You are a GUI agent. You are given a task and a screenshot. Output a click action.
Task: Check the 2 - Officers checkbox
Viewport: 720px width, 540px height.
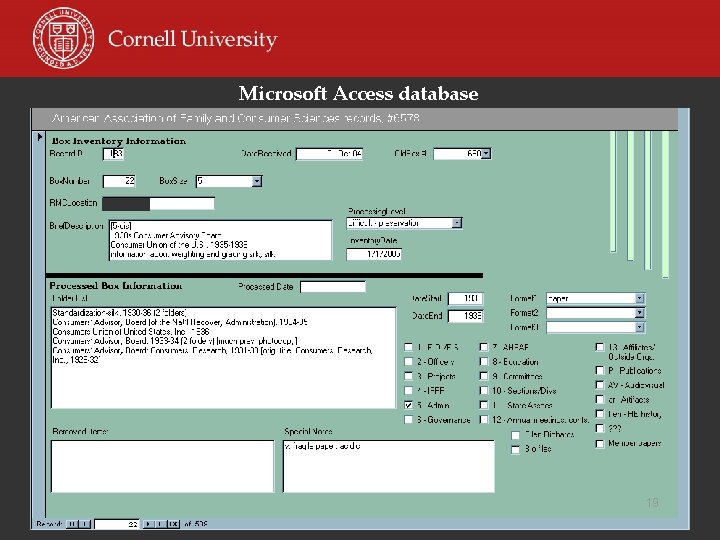(x=408, y=361)
